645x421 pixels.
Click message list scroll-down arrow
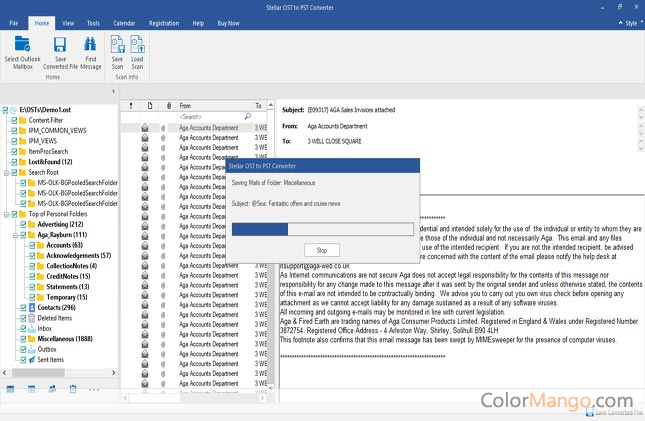point(271,388)
